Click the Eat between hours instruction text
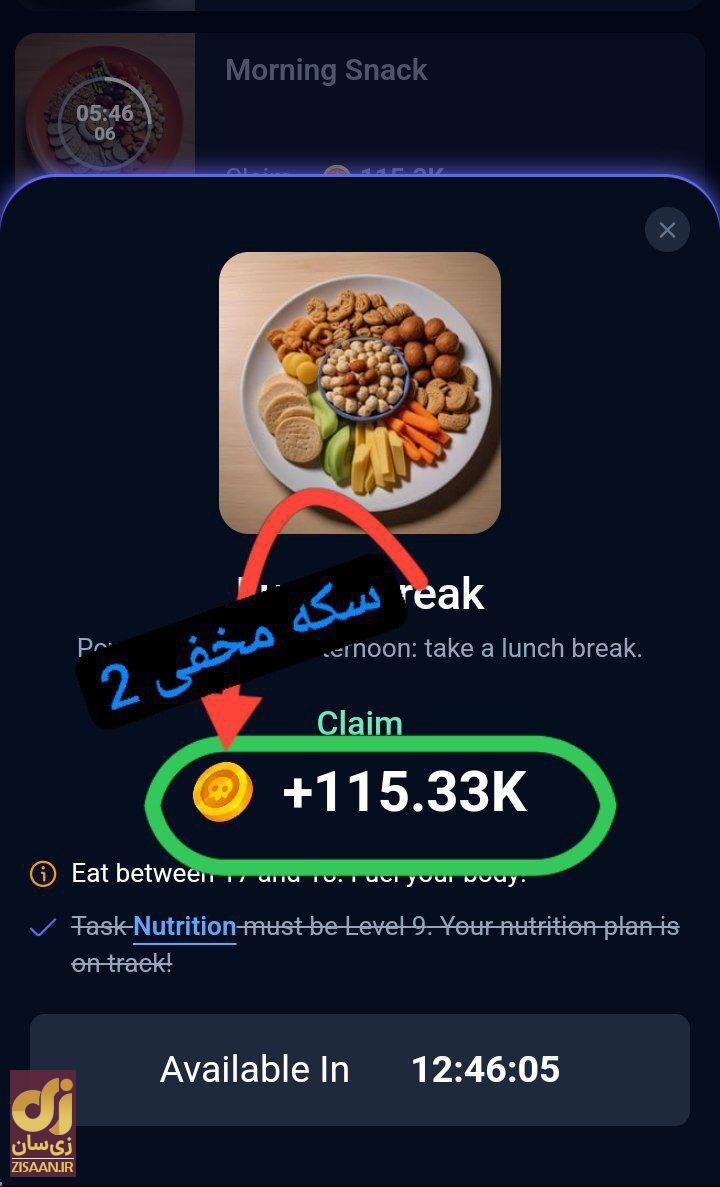This screenshot has width=720, height=1187. point(298,874)
